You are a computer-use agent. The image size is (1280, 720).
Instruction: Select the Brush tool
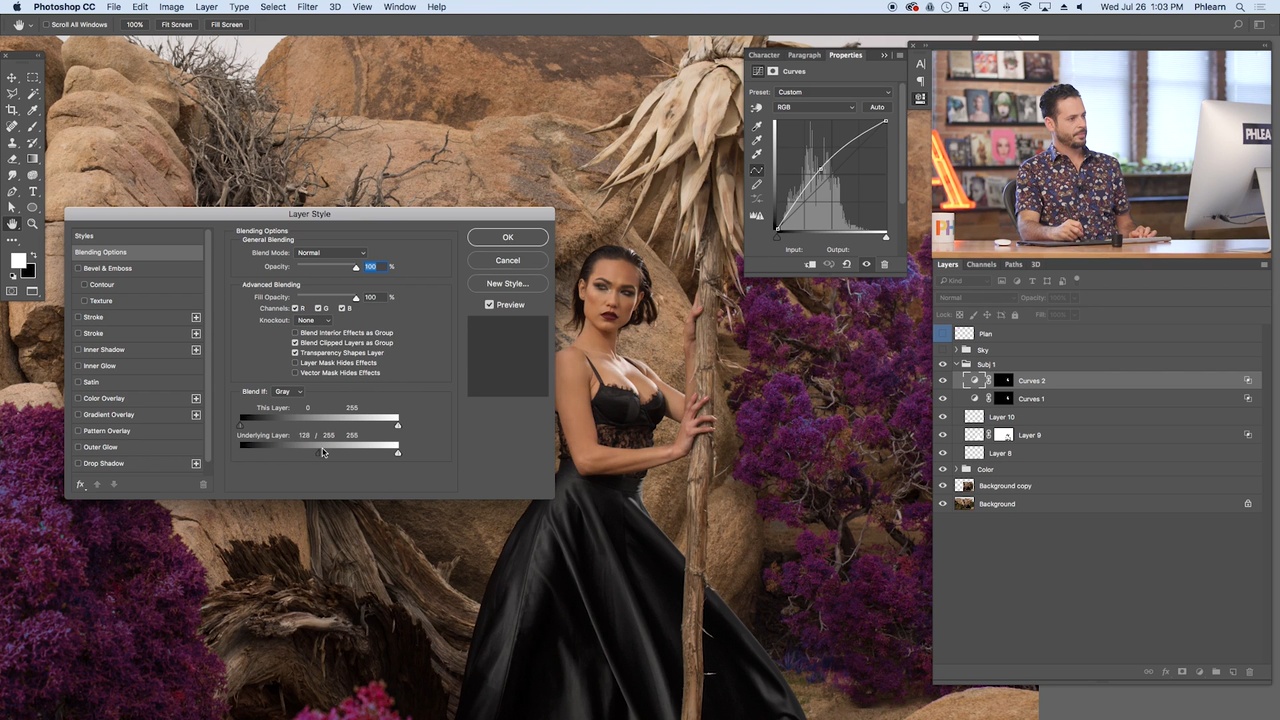click(x=32, y=126)
